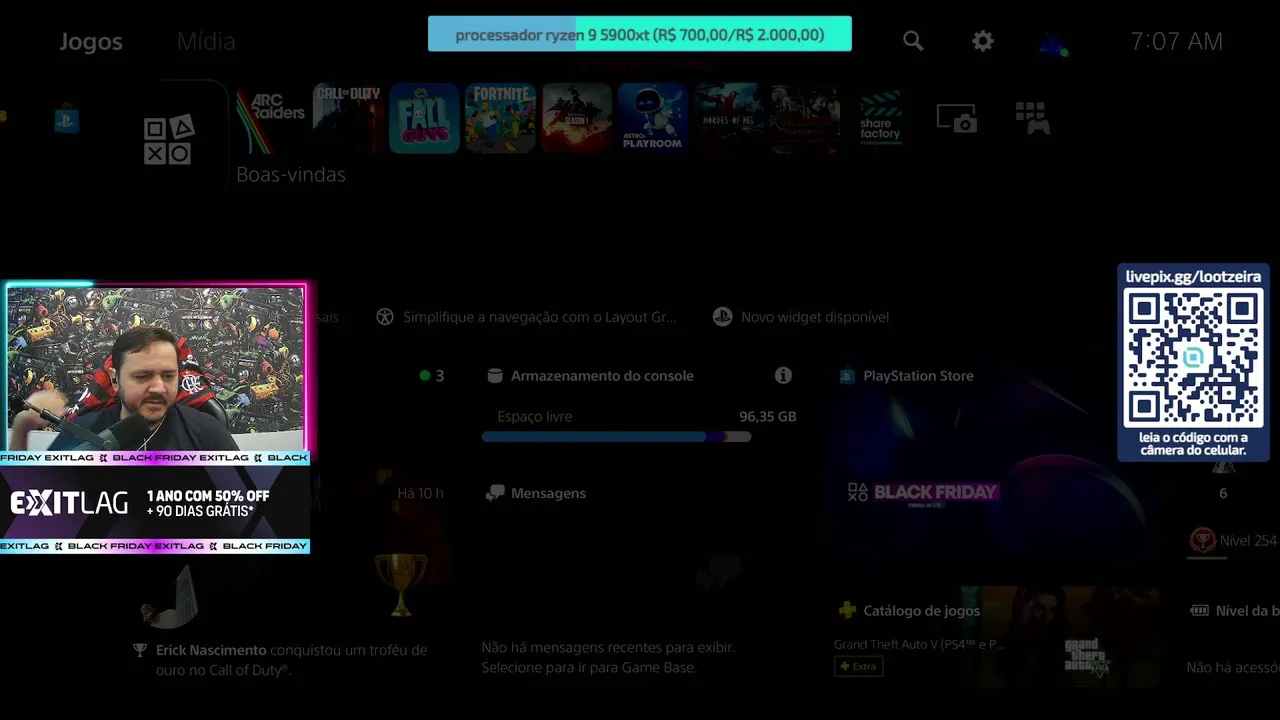The height and width of the screenshot is (720, 1280).
Task: Select the 96,35 GB free space value
Action: tap(768, 417)
